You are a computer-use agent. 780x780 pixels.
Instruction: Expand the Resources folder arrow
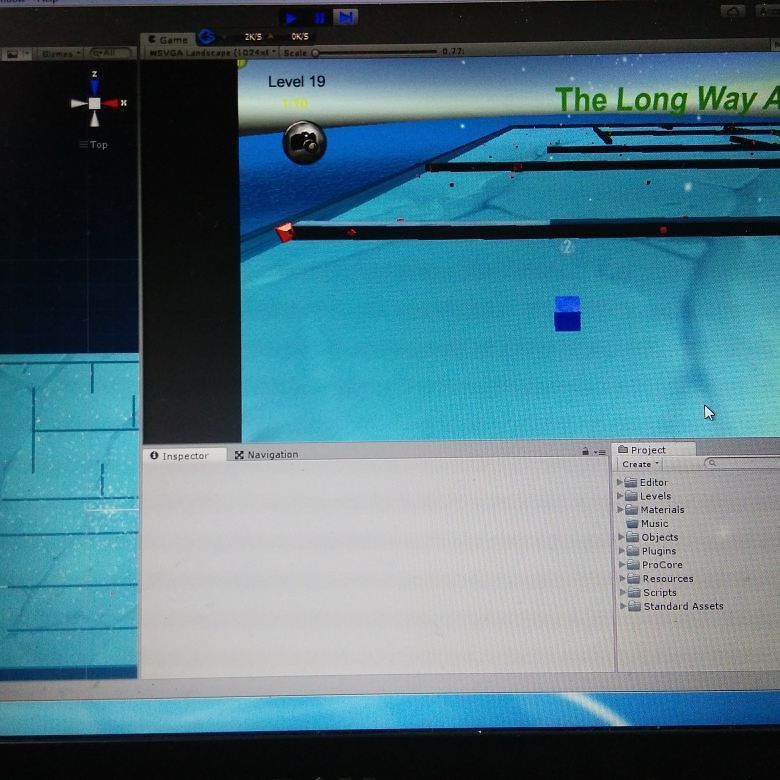tap(622, 578)
